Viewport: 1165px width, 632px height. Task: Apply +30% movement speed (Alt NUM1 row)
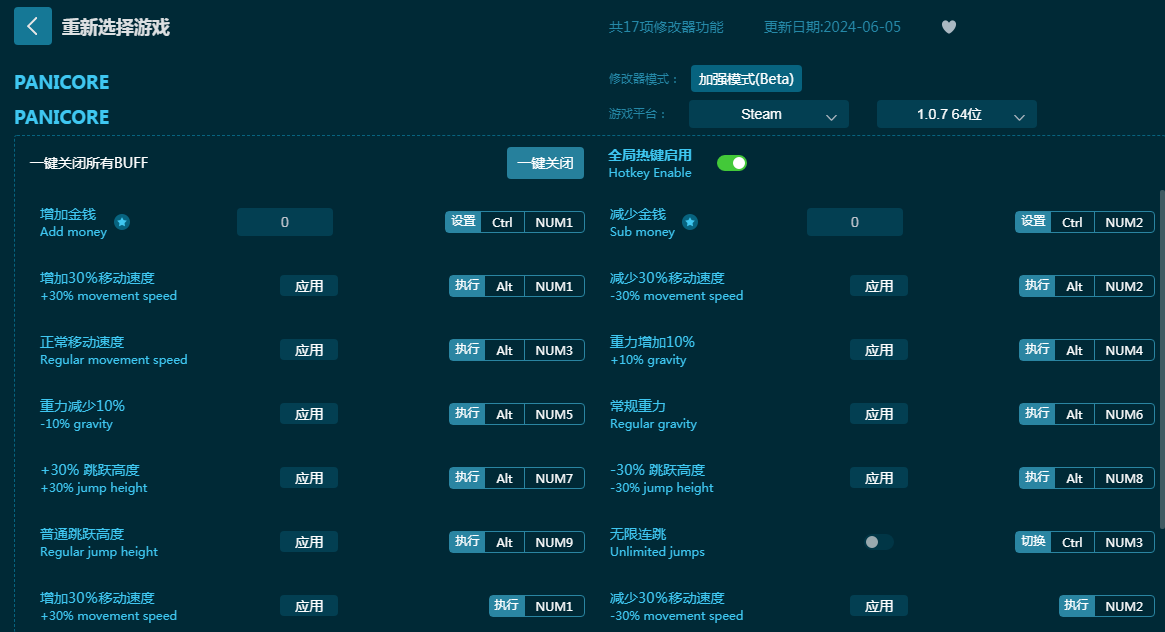click(x=309, y=286)
